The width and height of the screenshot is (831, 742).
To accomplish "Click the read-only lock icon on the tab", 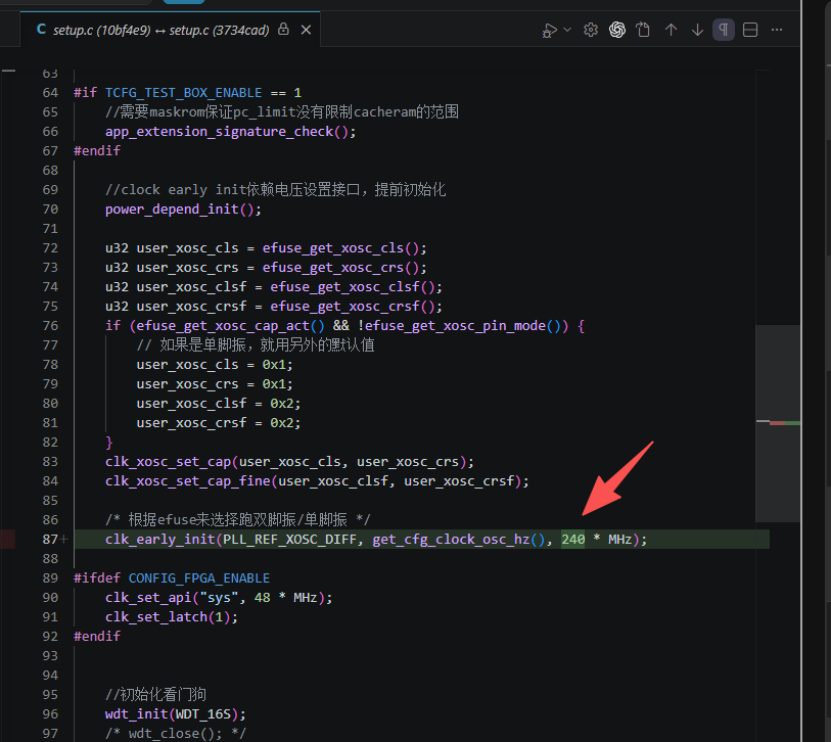I will [x=284, y=29].
